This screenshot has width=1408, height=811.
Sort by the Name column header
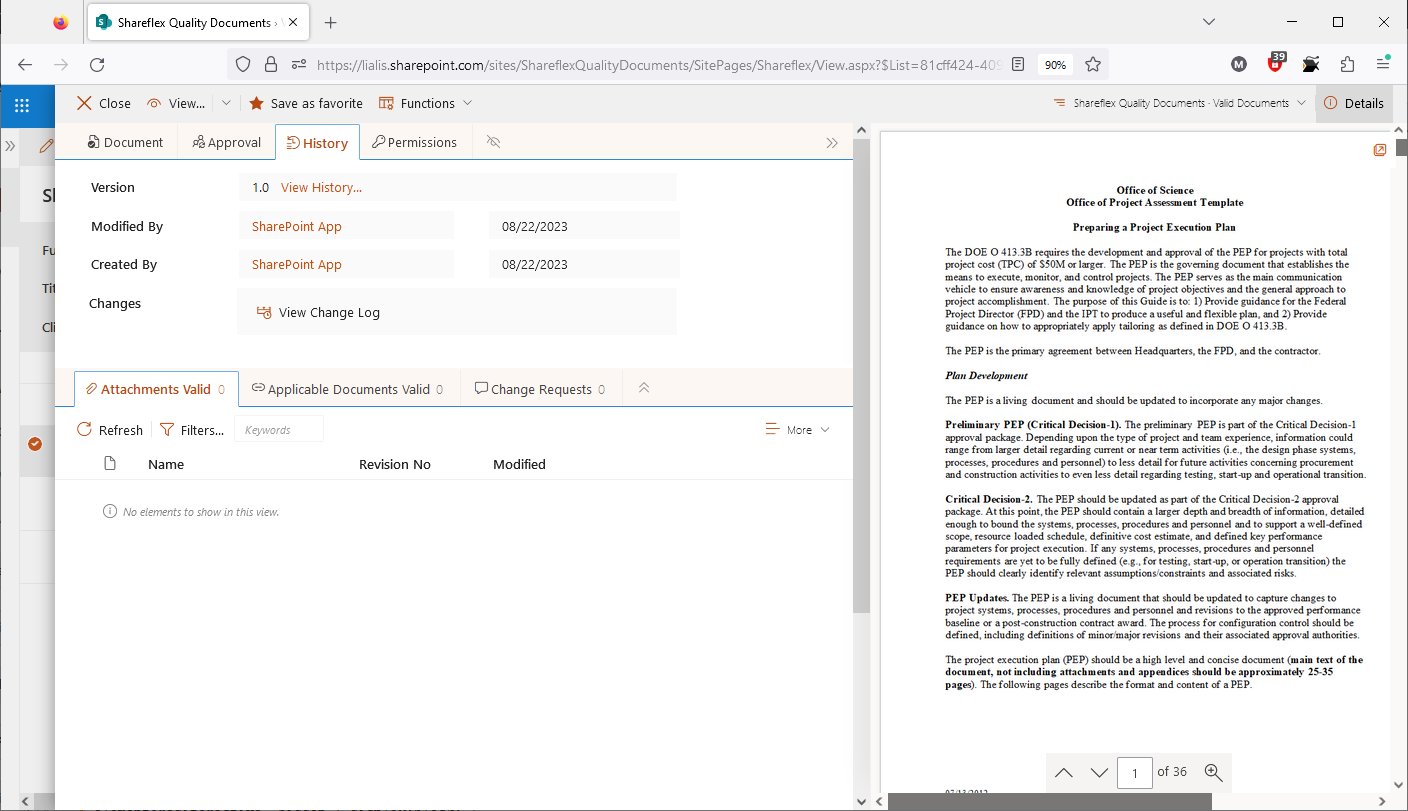166,464
